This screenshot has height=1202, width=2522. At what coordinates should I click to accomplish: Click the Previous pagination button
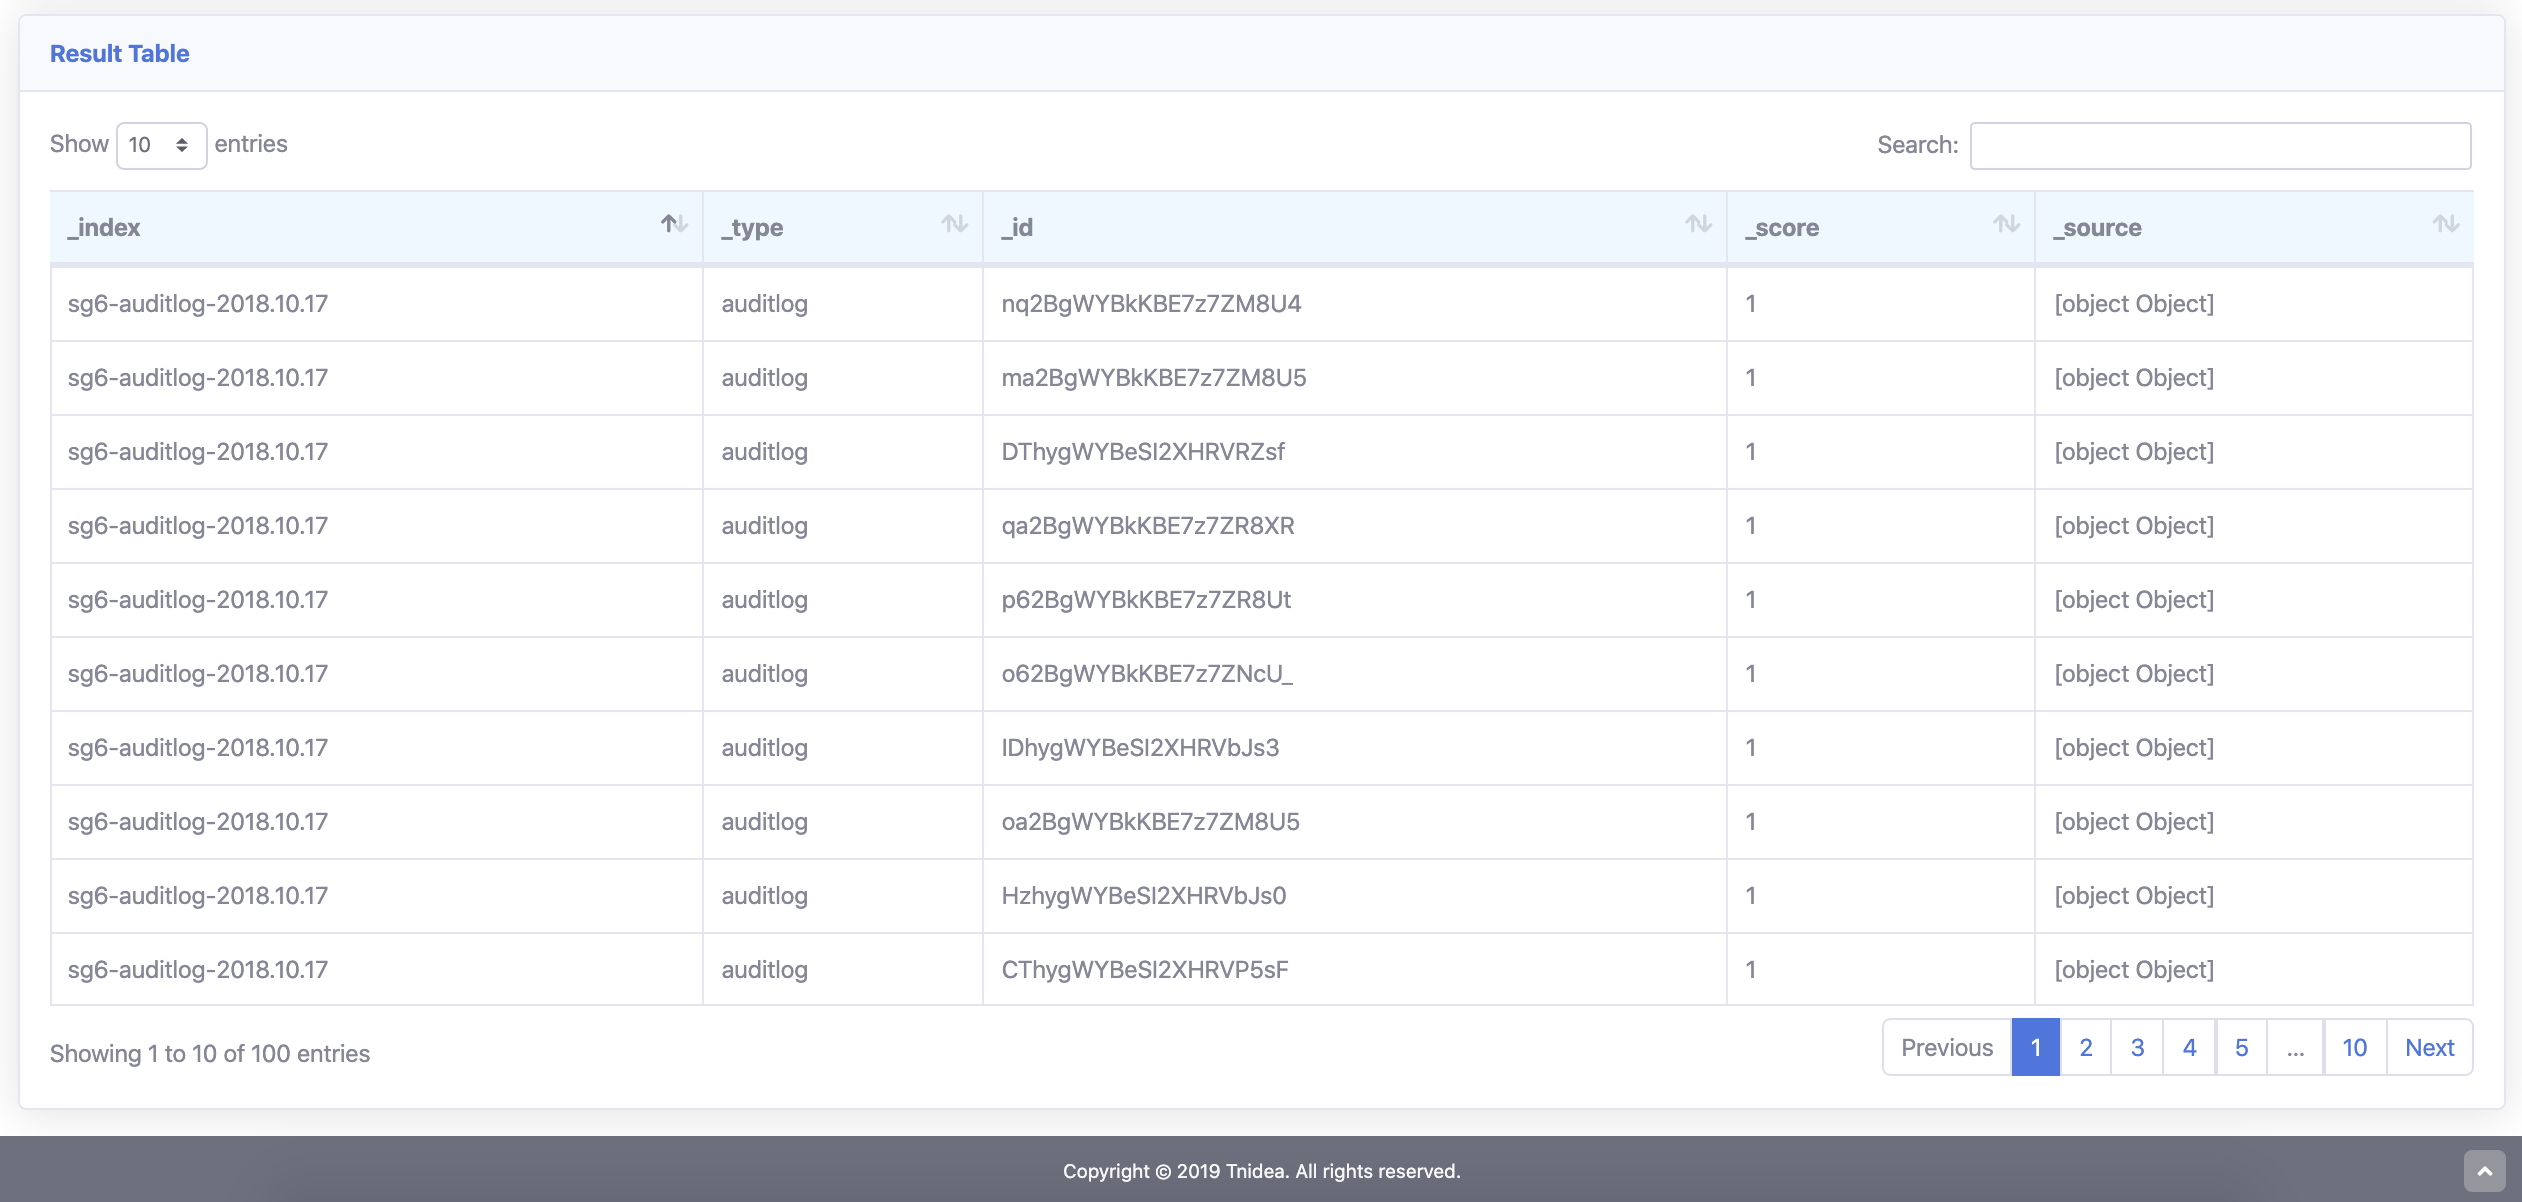point(1946,1048)
